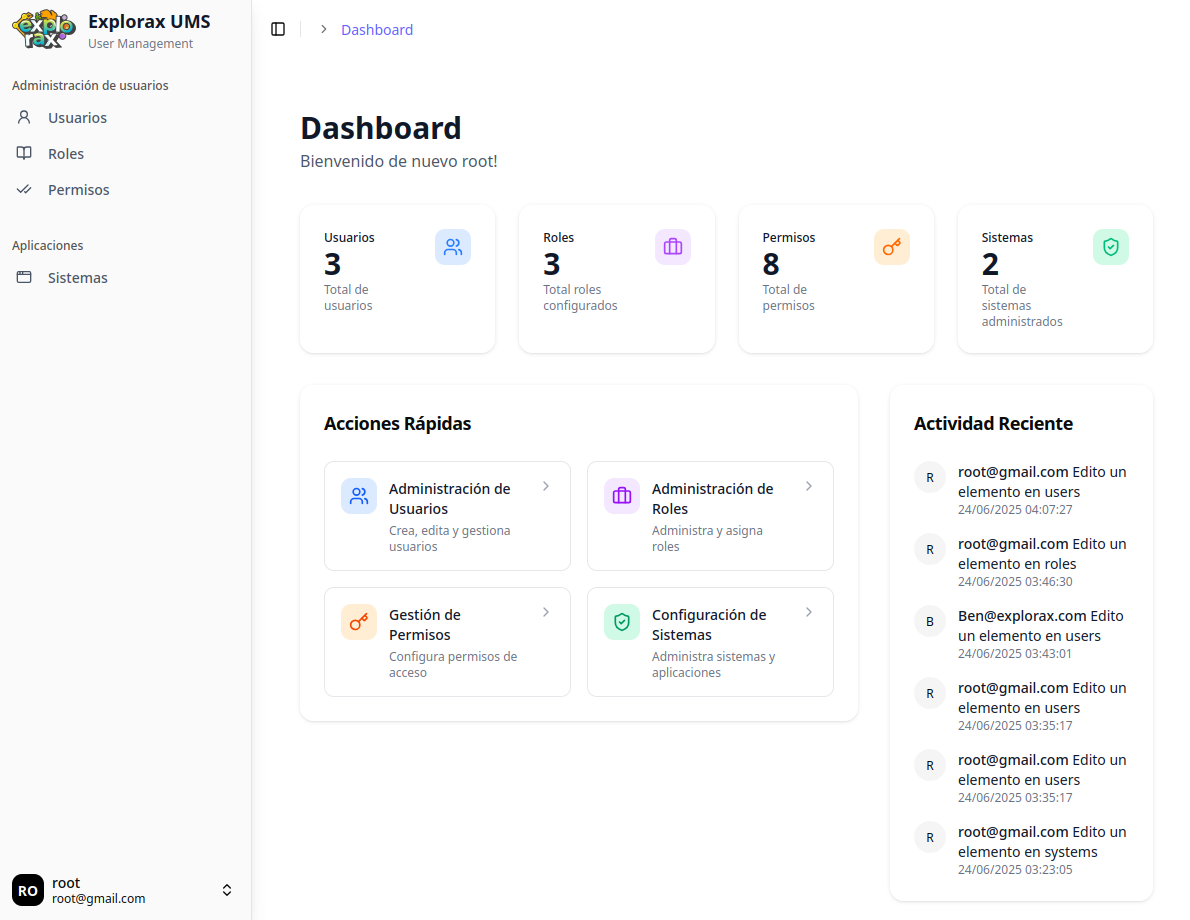This screenshot has width=1190, height=920.
Task: Click the green shield icon in Sistemas card
Action: click(x=1111, y=247)
